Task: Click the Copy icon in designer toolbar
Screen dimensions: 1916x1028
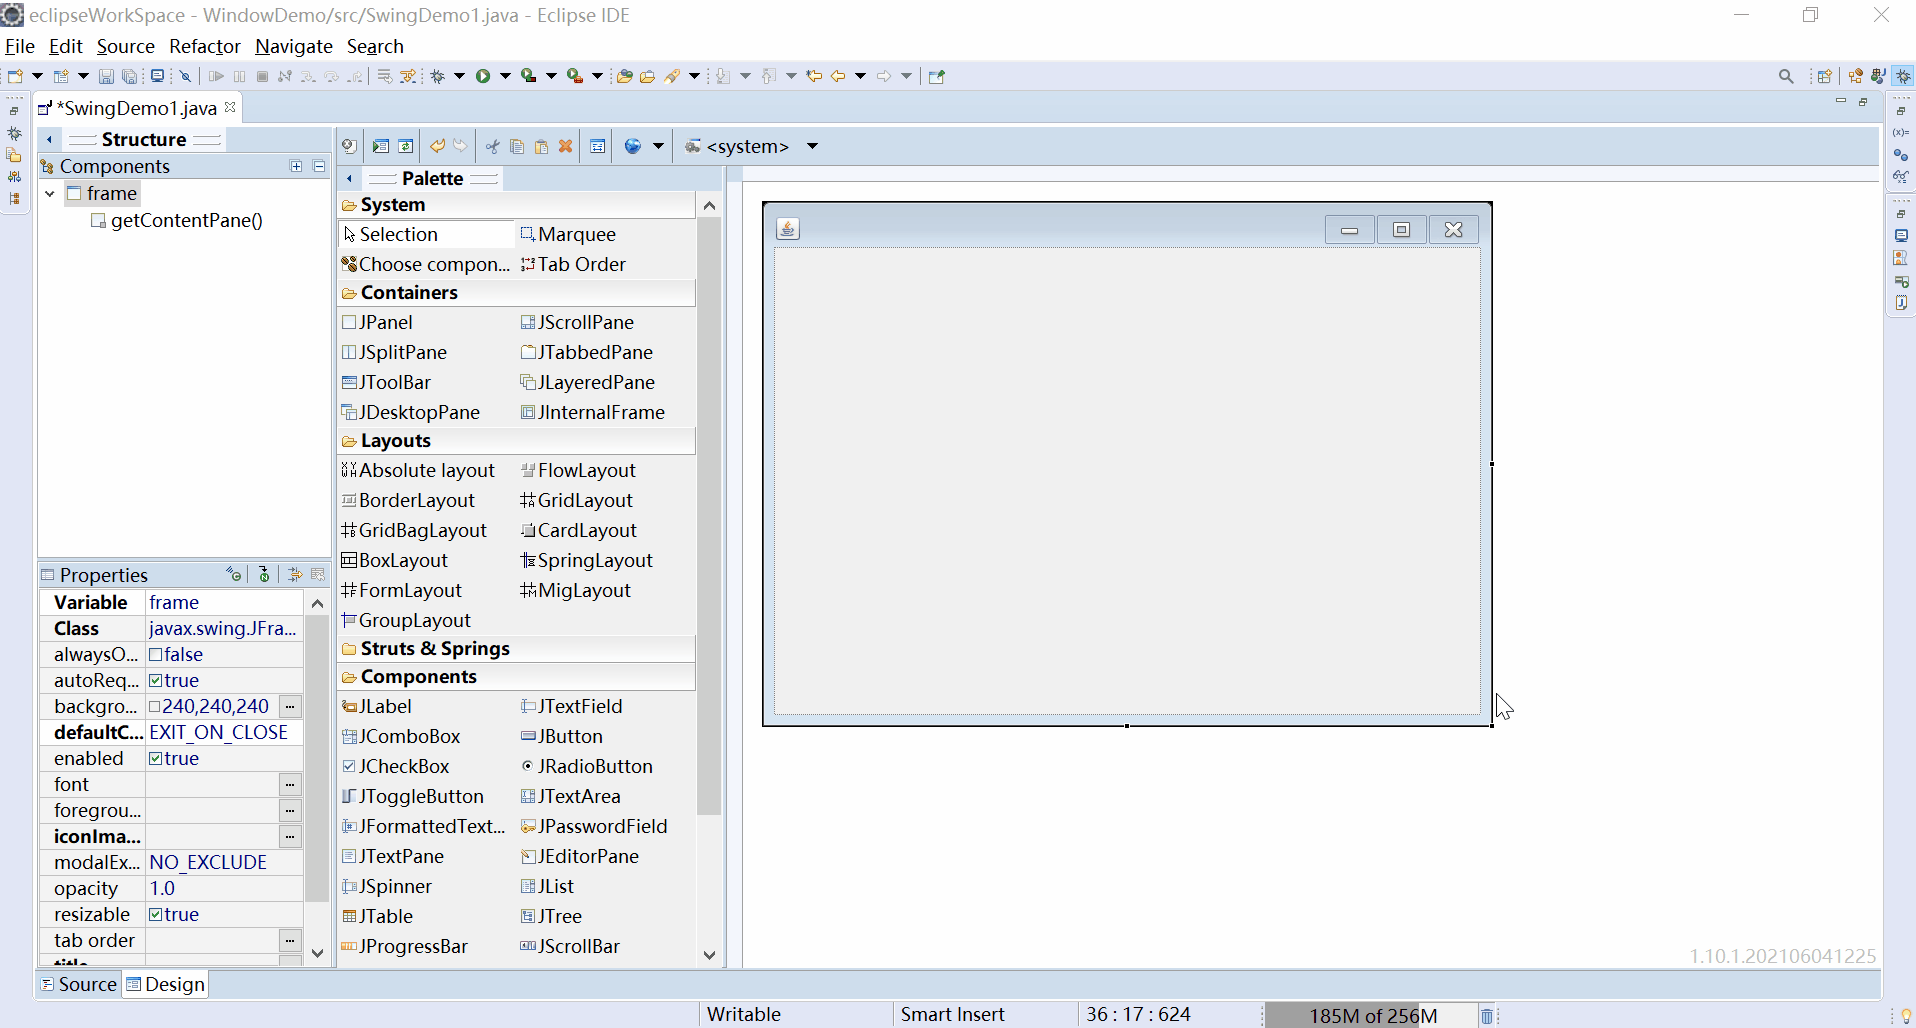Action: (x=517, y=146)
